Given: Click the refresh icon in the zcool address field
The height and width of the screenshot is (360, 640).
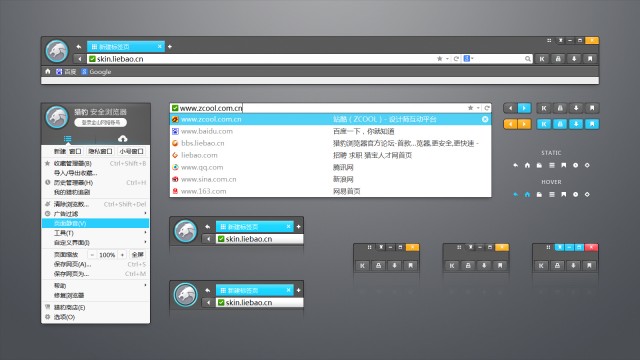Looking at the screenshot, I should pos(487,108).
